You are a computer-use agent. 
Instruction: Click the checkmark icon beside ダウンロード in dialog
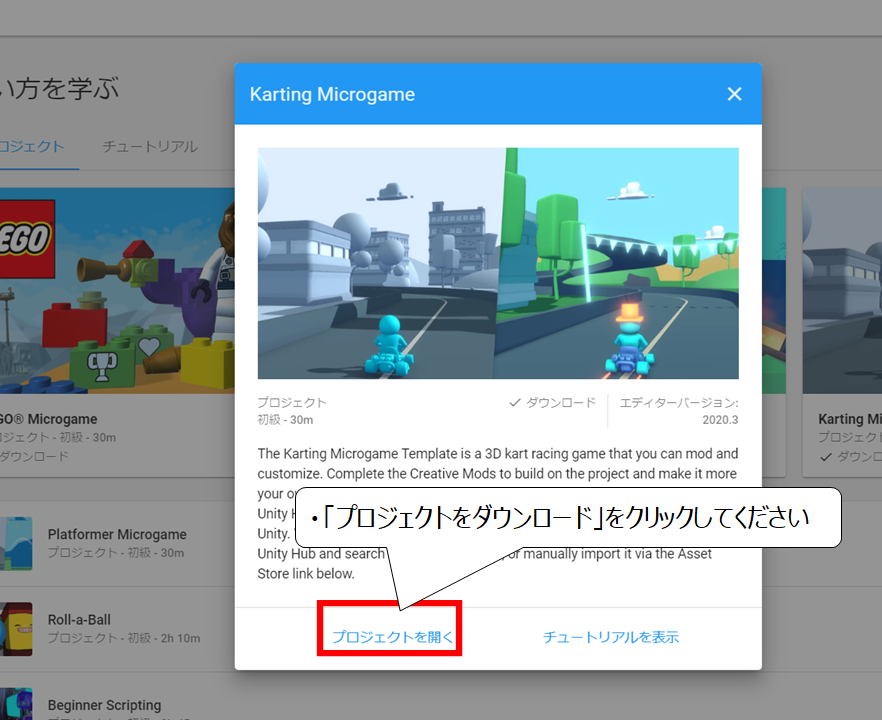[514, 403]
